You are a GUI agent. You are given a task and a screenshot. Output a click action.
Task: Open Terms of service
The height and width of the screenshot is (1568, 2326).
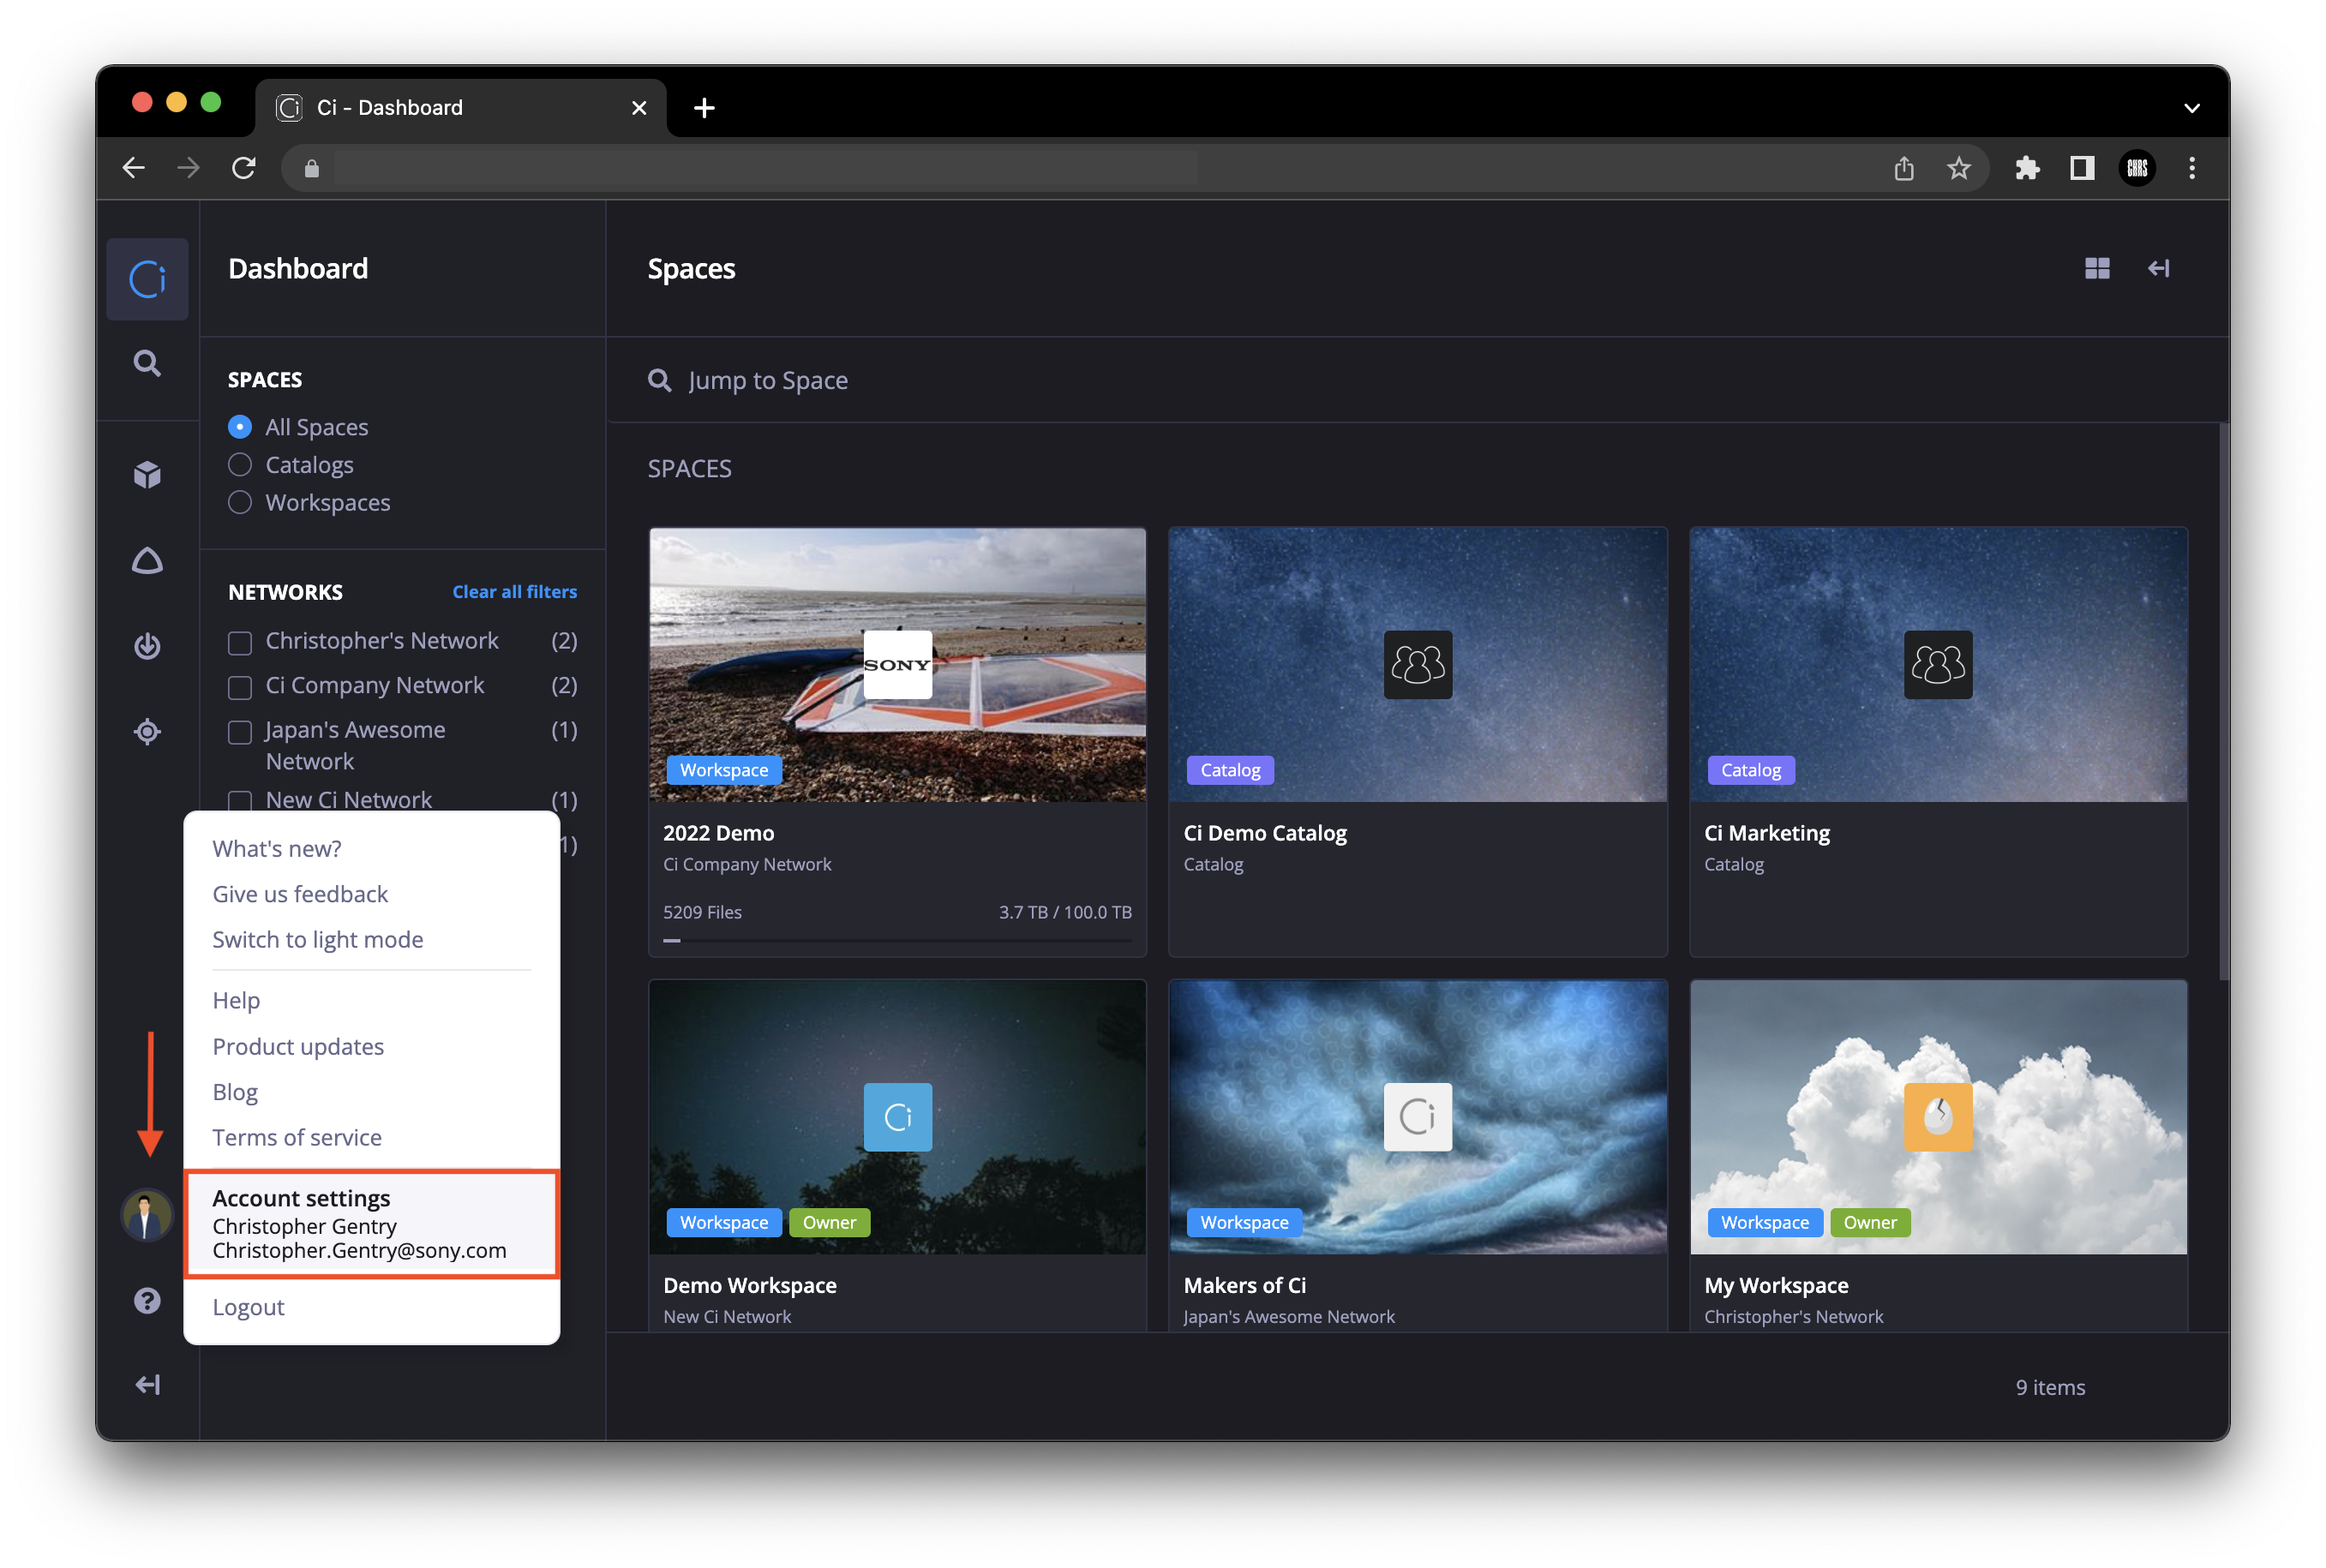[297, 1137]
